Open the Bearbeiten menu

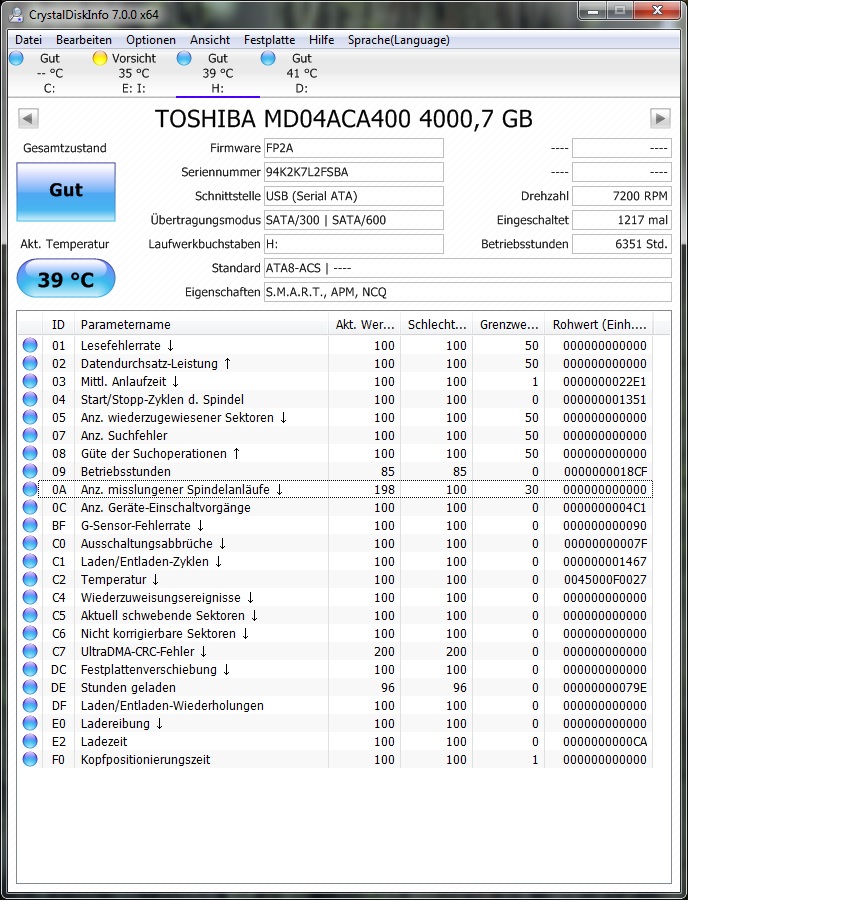coord(84,40)
